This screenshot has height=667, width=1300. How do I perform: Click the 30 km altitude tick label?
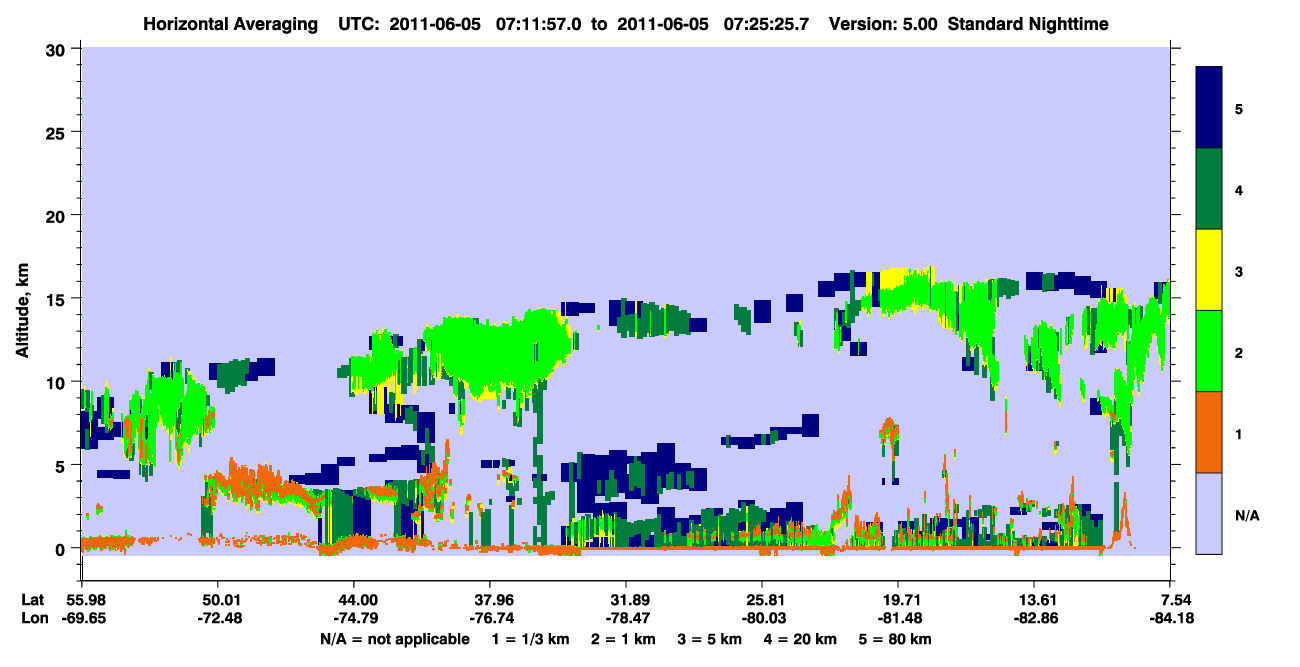pyautogui.click(x=56, y=48)
